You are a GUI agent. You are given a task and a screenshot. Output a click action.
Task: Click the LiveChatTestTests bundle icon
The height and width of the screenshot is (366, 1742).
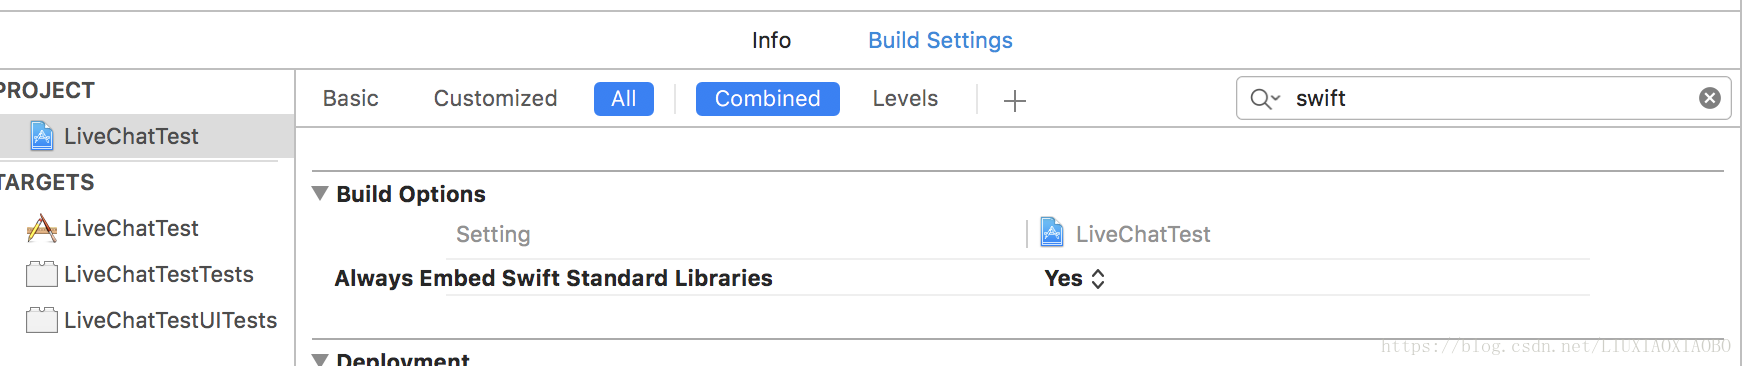(x=41, y=275)
